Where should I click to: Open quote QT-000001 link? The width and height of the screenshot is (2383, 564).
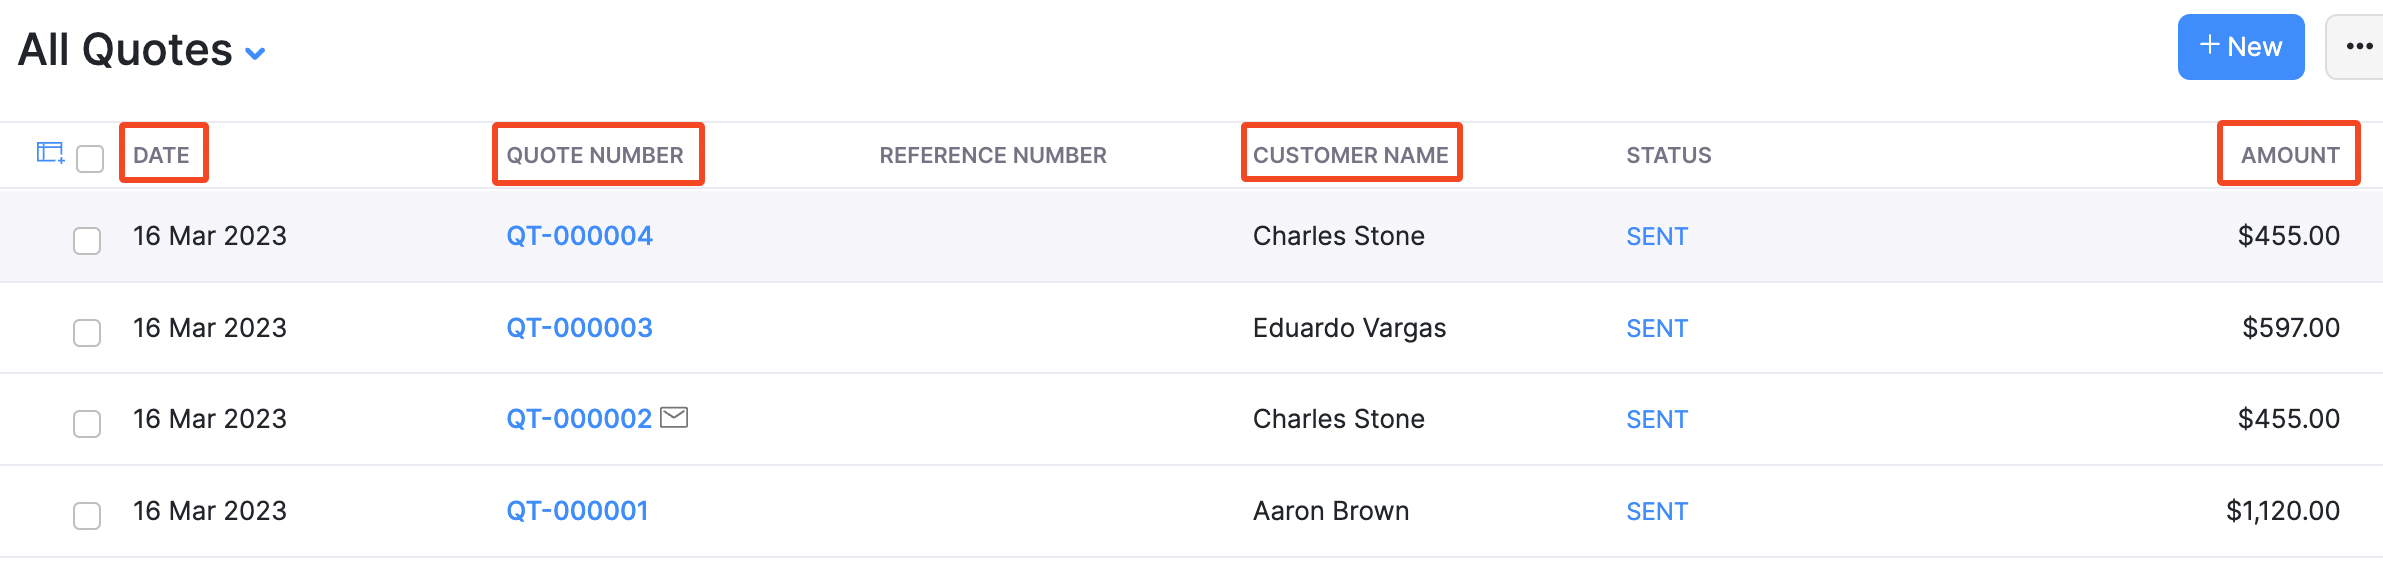click(x=577, y=511)
